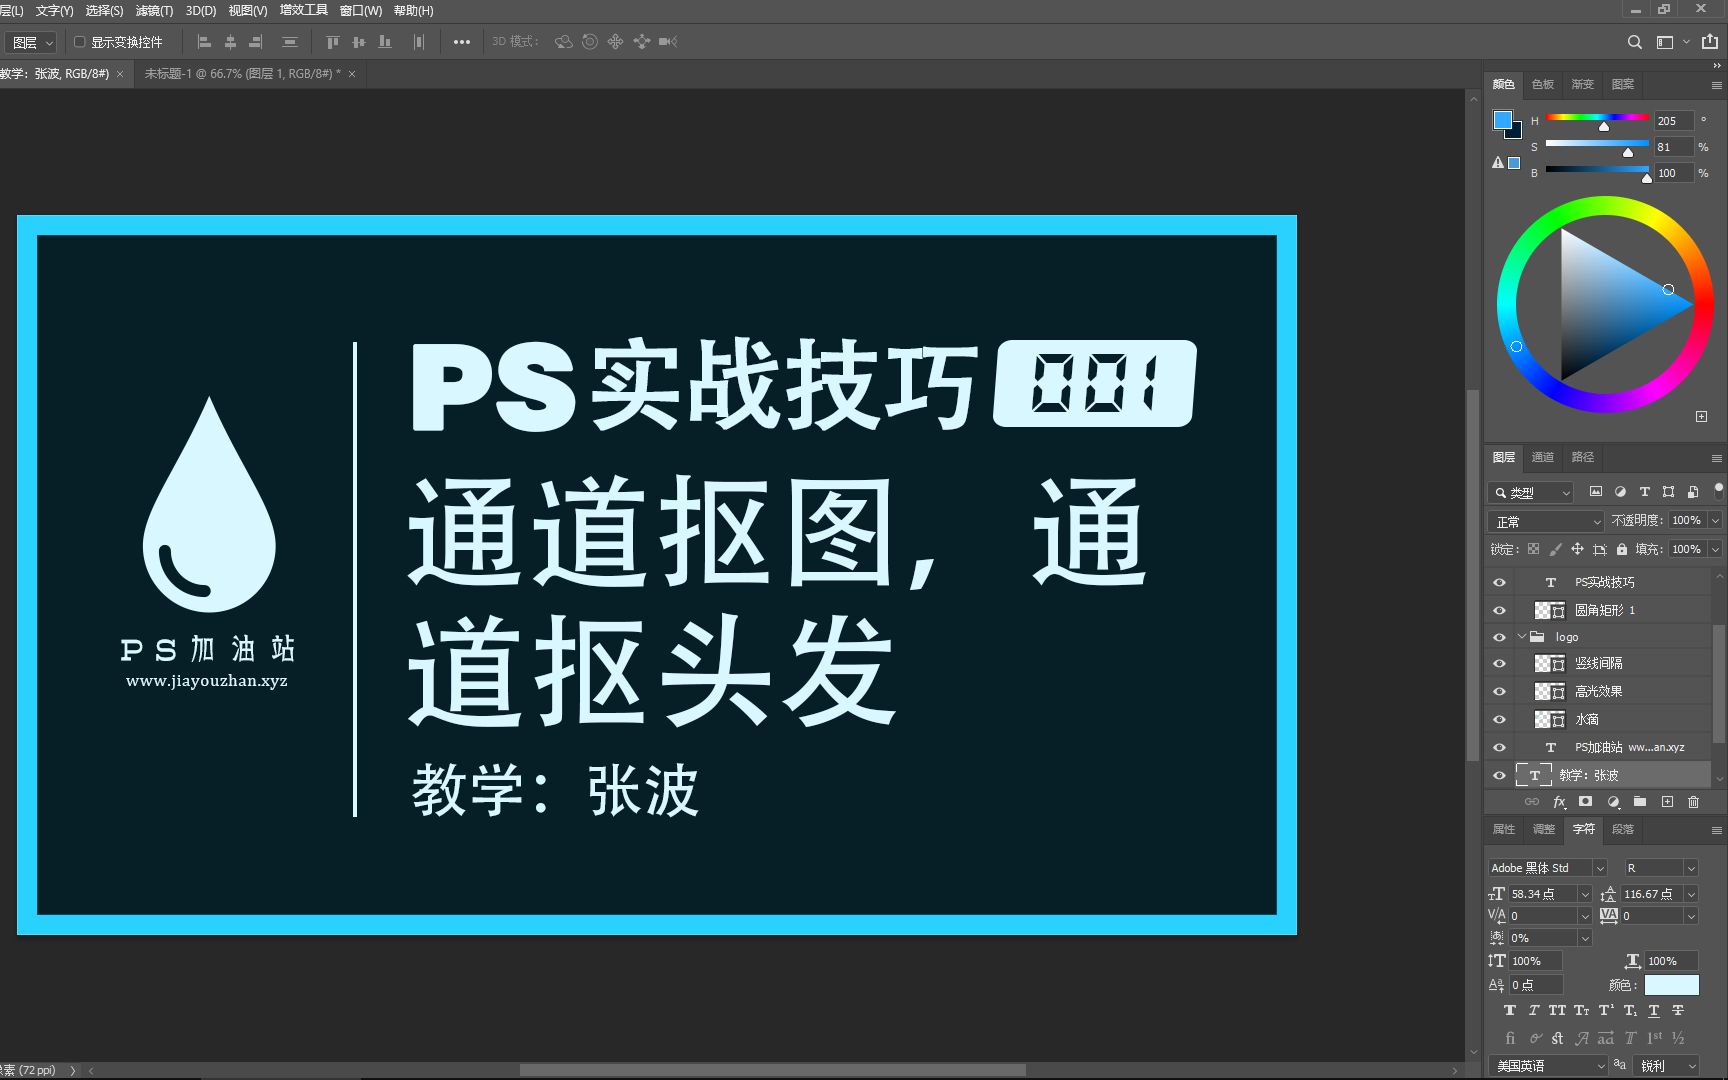Apply faux bold in Character panel

pos(1510,1010)
